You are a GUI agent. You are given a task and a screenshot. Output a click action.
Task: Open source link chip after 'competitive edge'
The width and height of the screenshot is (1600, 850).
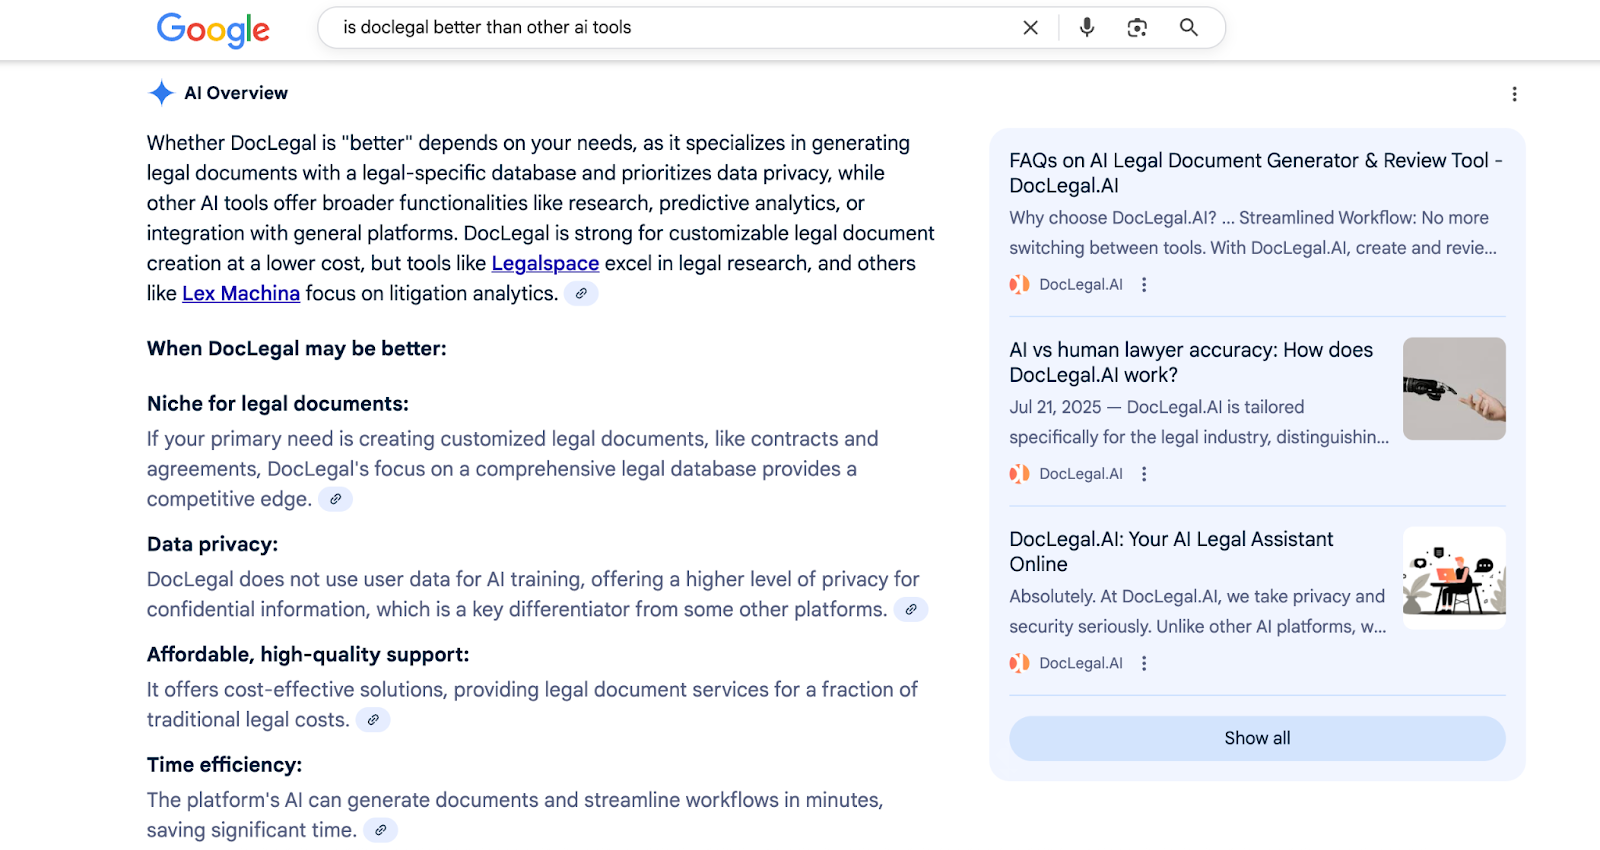(x=335, y=499)
